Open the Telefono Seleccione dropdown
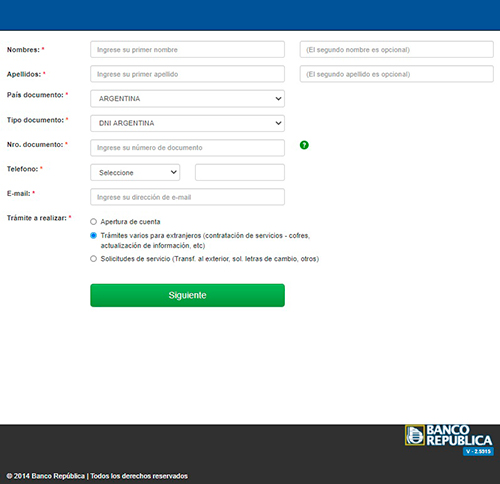The image size is (500, 484). click(x=135, y=172)
